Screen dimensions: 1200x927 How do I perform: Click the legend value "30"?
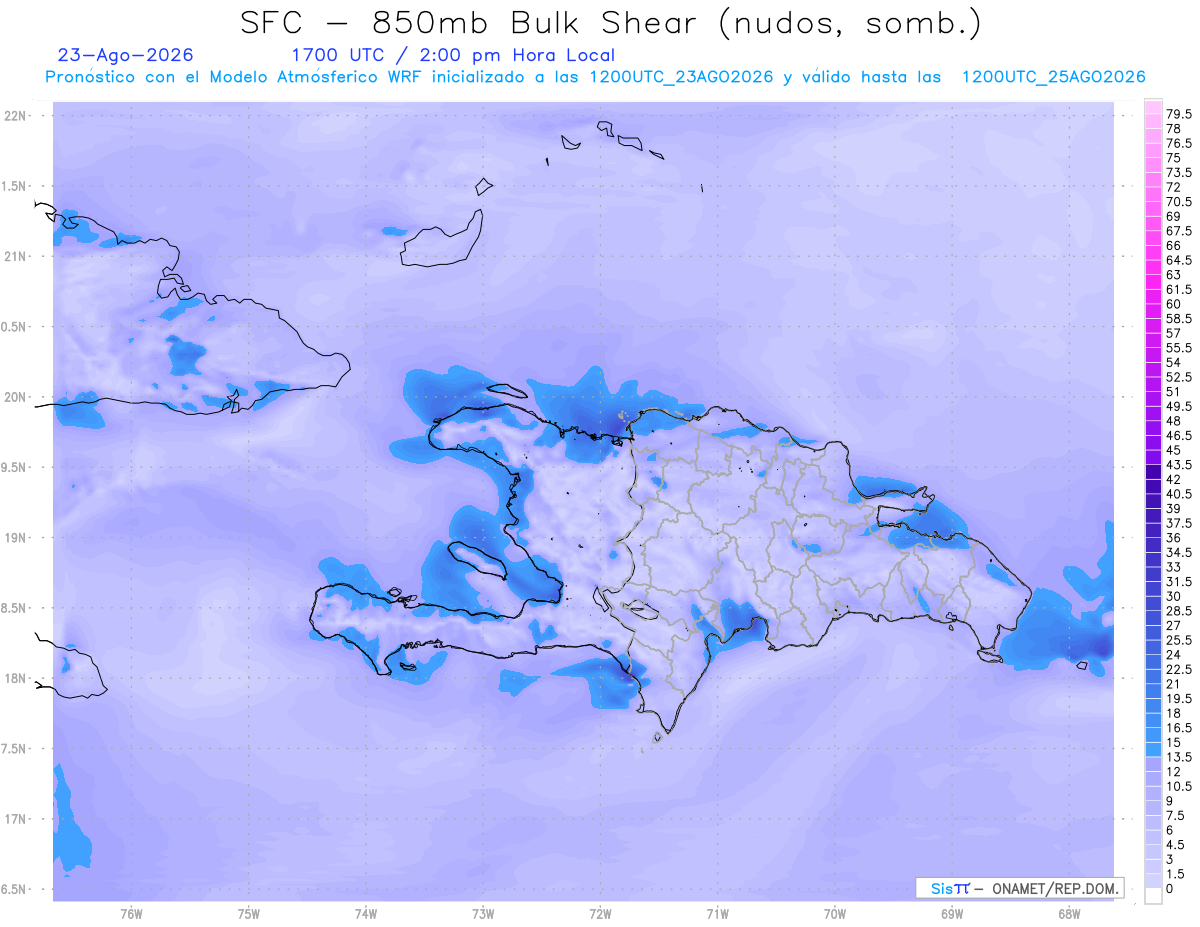pyautogui.click(x=1174, y=596)
